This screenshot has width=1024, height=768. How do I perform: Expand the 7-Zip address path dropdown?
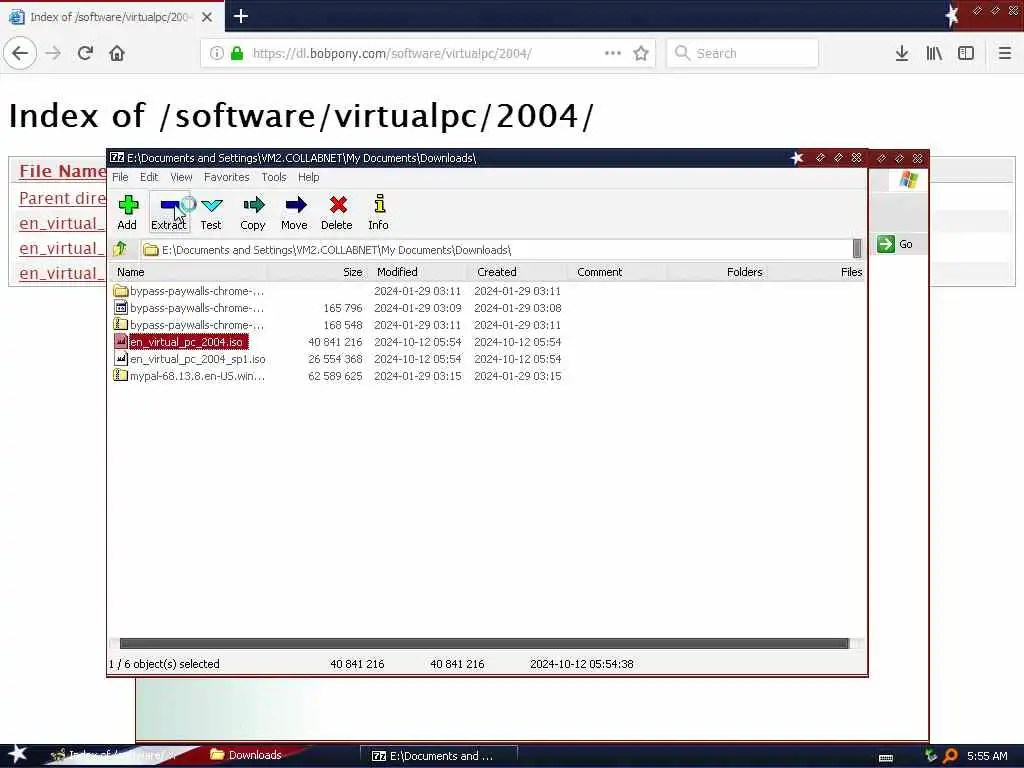pyautogui.click(x=857, y=249)
